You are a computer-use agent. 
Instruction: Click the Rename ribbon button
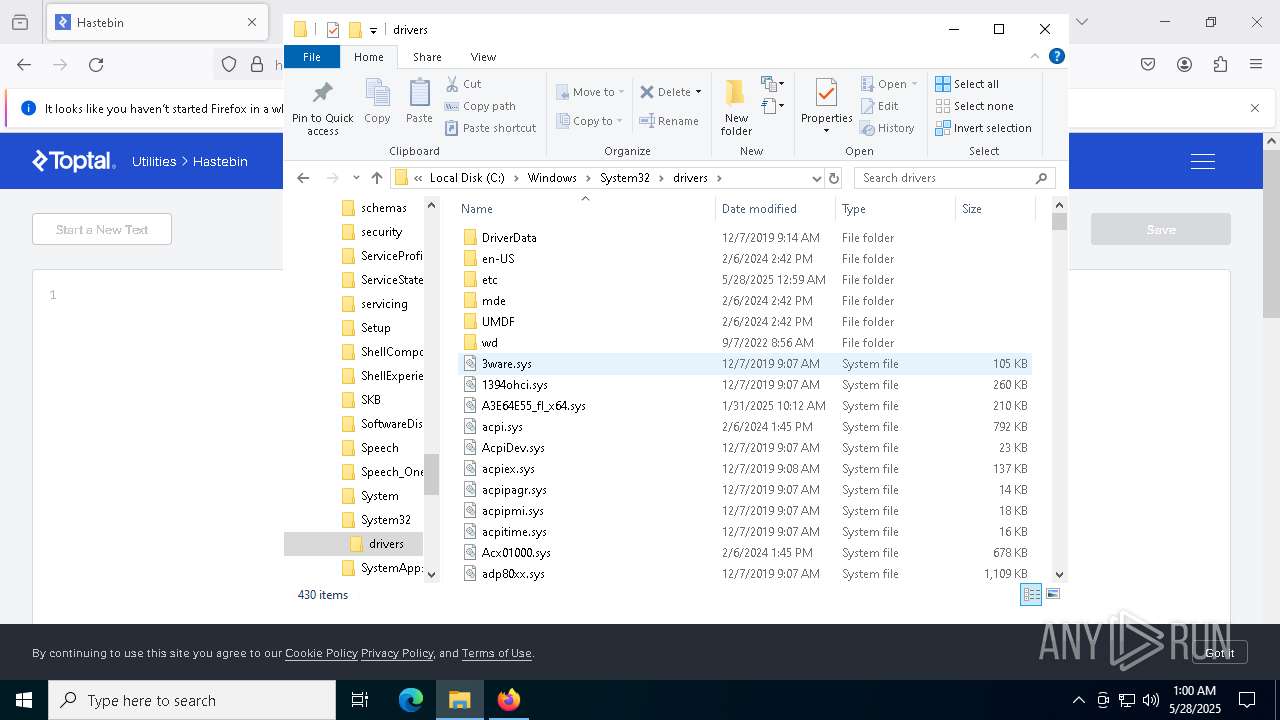(x=669, y=121)
